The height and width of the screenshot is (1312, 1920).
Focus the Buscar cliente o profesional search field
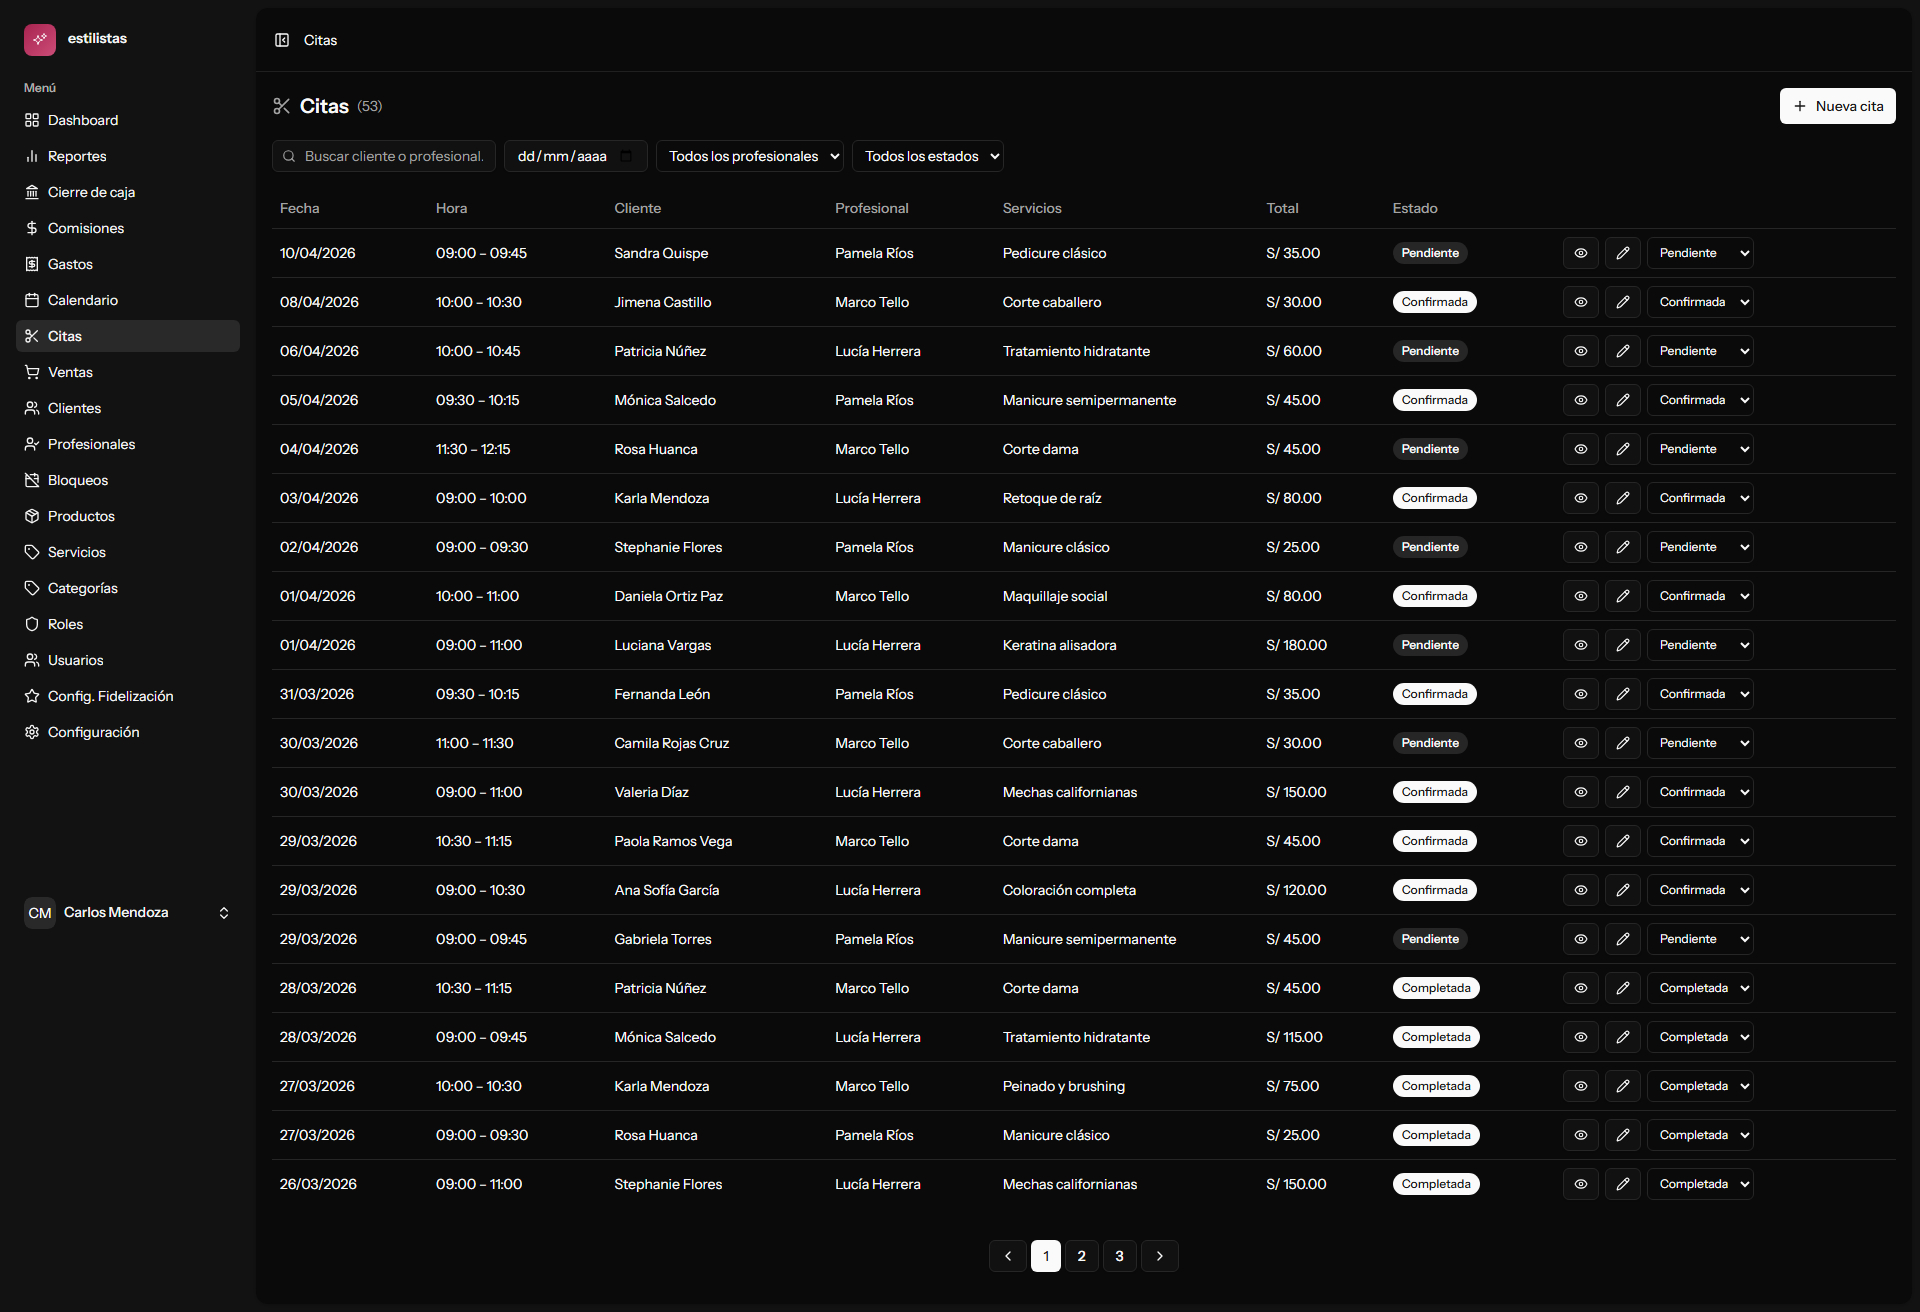click(x=392, y=156)
